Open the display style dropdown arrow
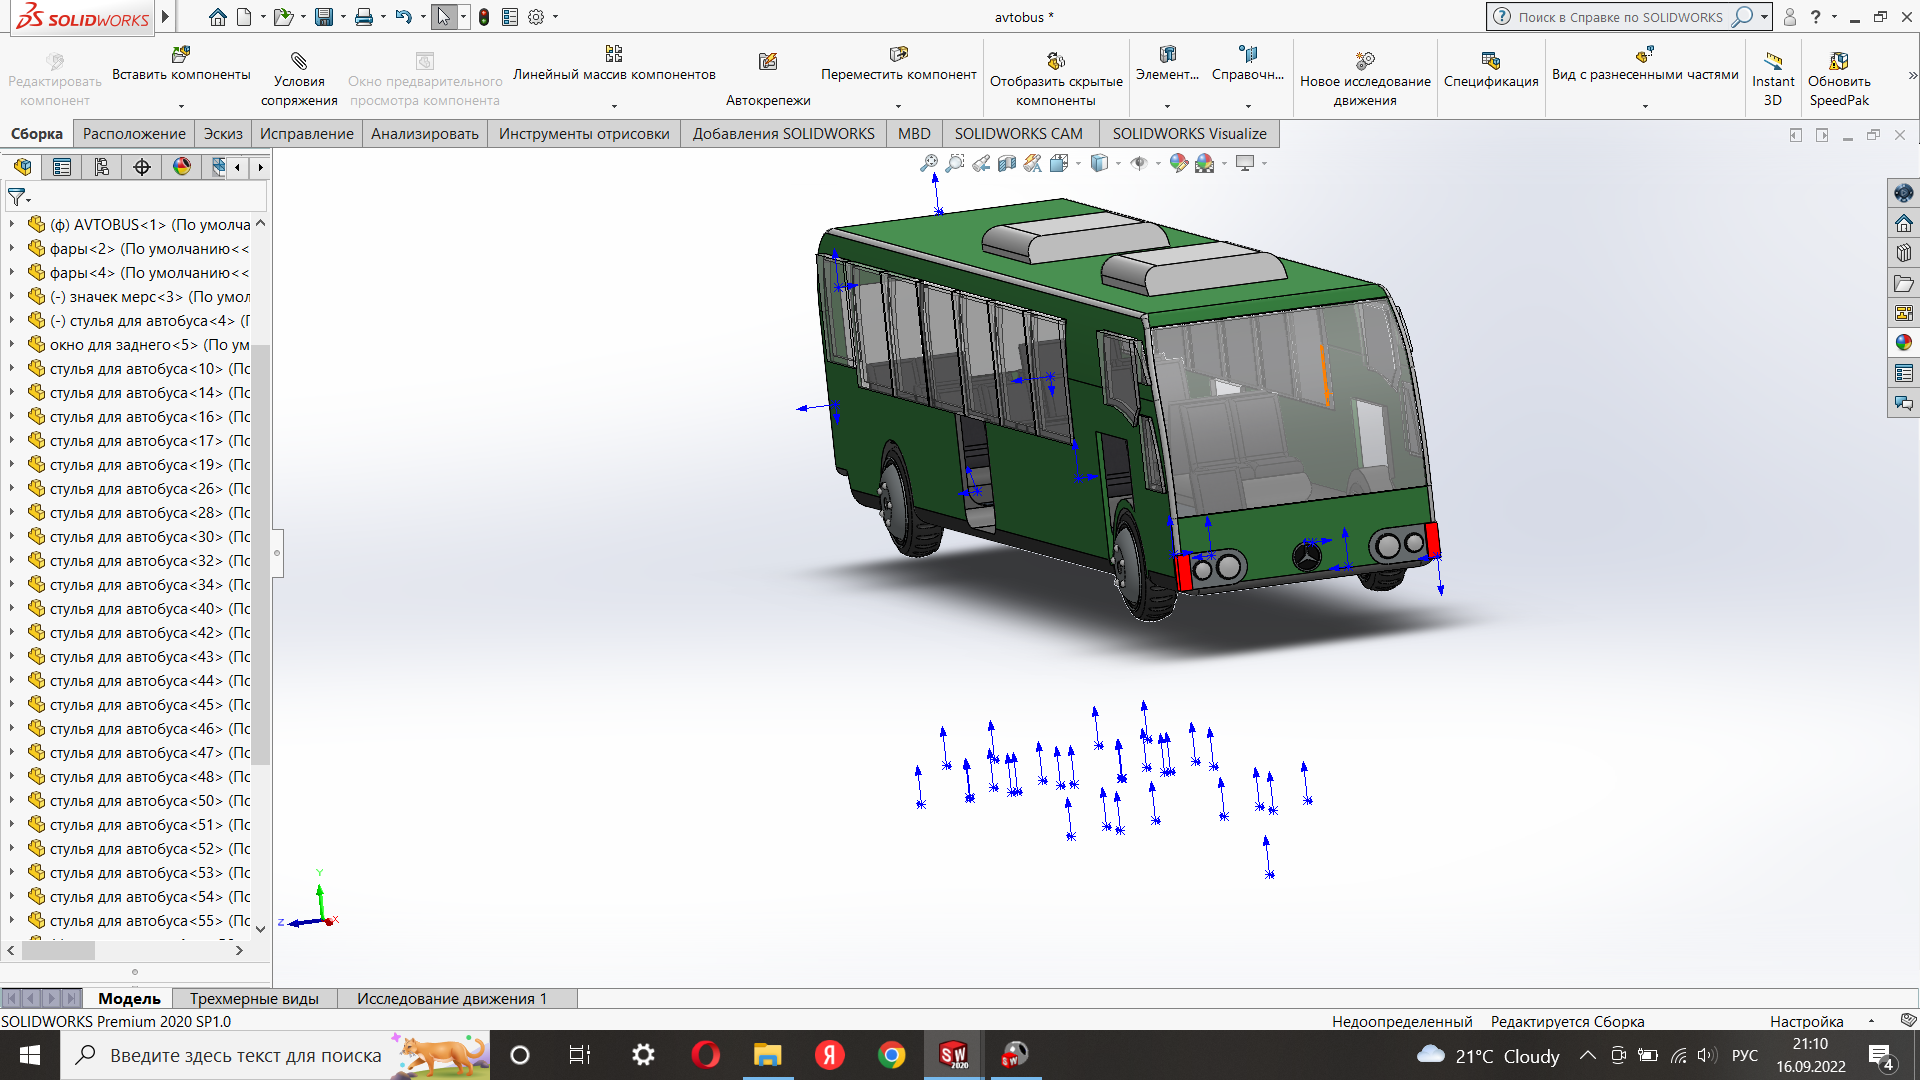Screen dimensions: 1920x1080 click(1118, 163)
